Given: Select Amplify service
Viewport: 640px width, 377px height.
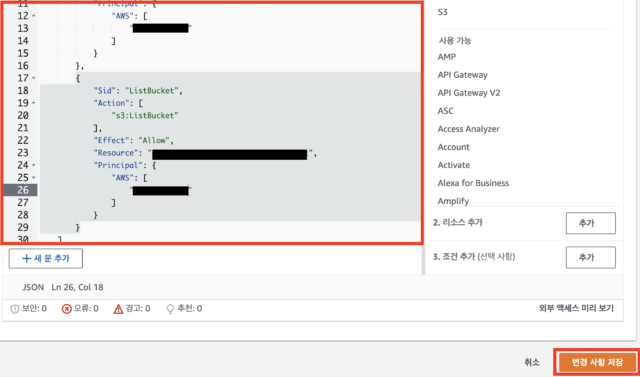Looking at the screenshot, I should pyautogui.click(x=453, y=201).
